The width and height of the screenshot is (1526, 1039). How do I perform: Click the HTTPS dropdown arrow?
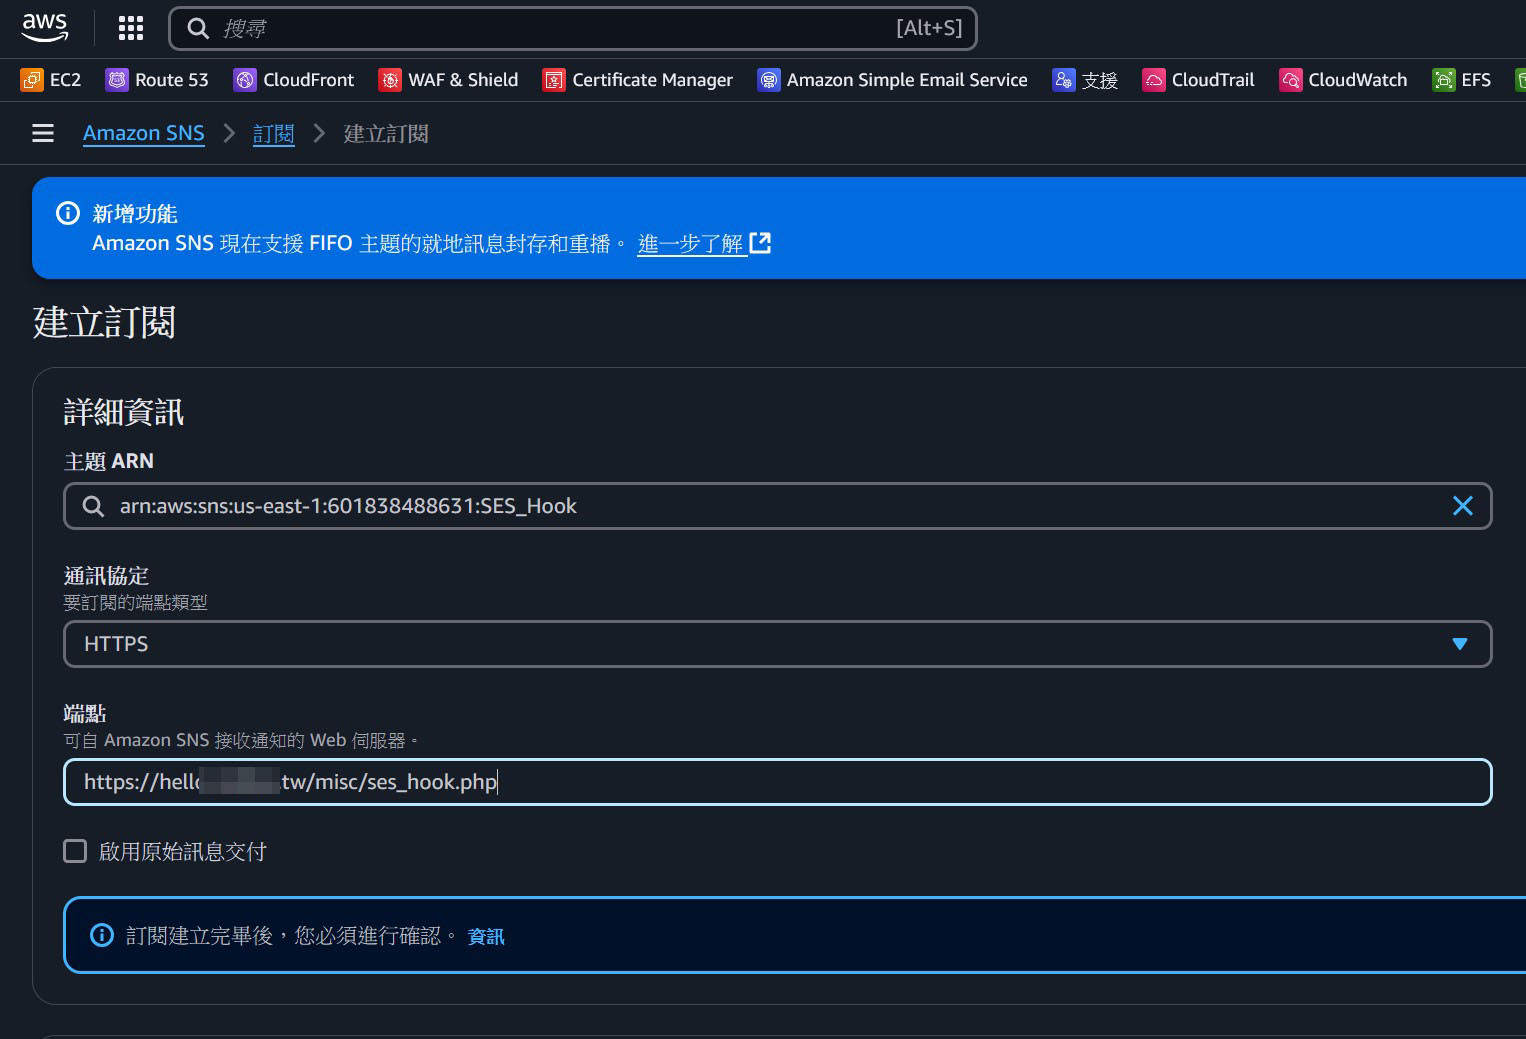click(x=1460, y=644)
